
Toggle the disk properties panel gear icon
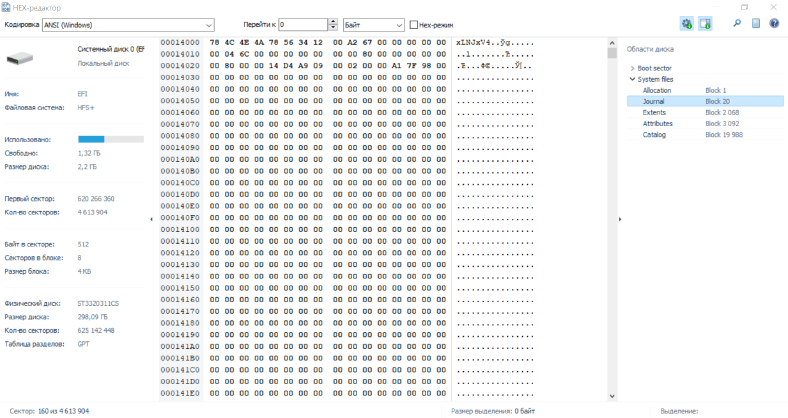(x=686, y=24)
